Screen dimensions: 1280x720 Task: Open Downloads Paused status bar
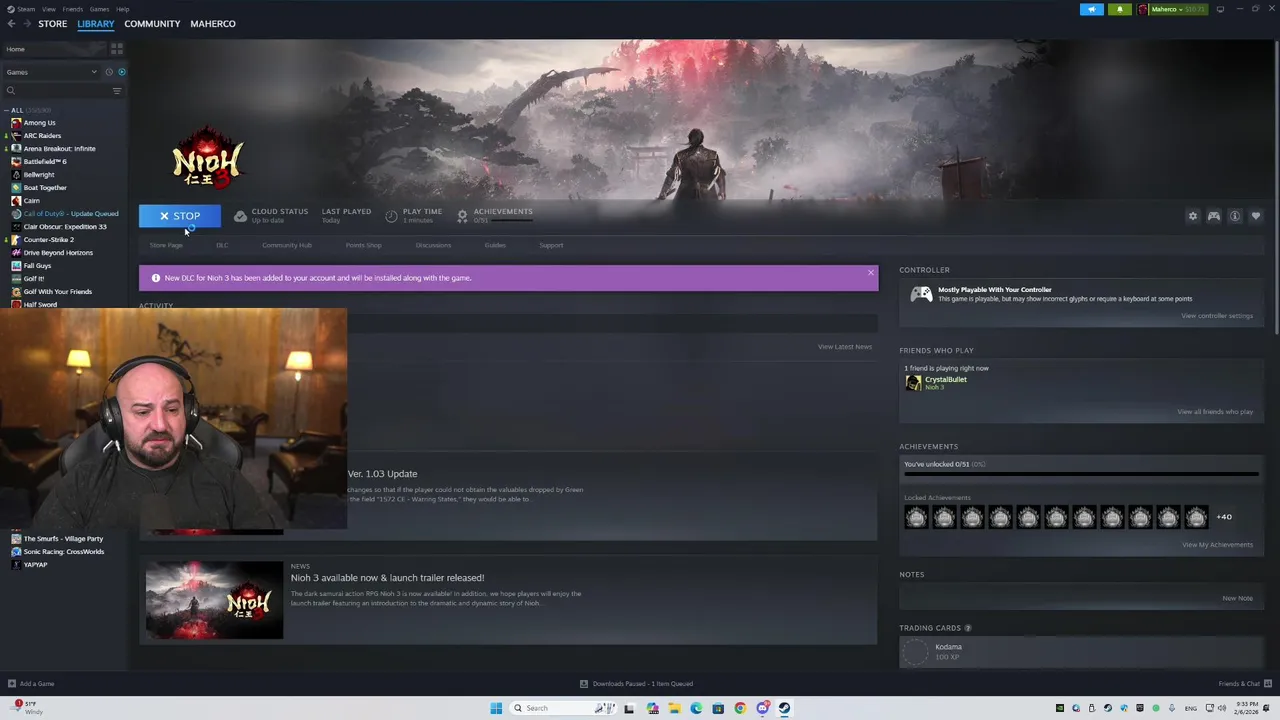tap(637, 684)
